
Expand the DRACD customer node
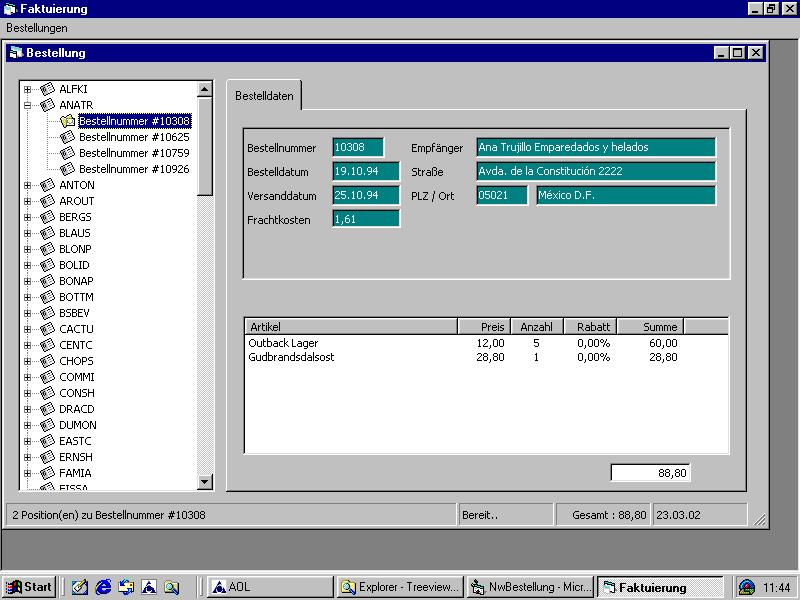pyautogui.click(x=28, y=409)
